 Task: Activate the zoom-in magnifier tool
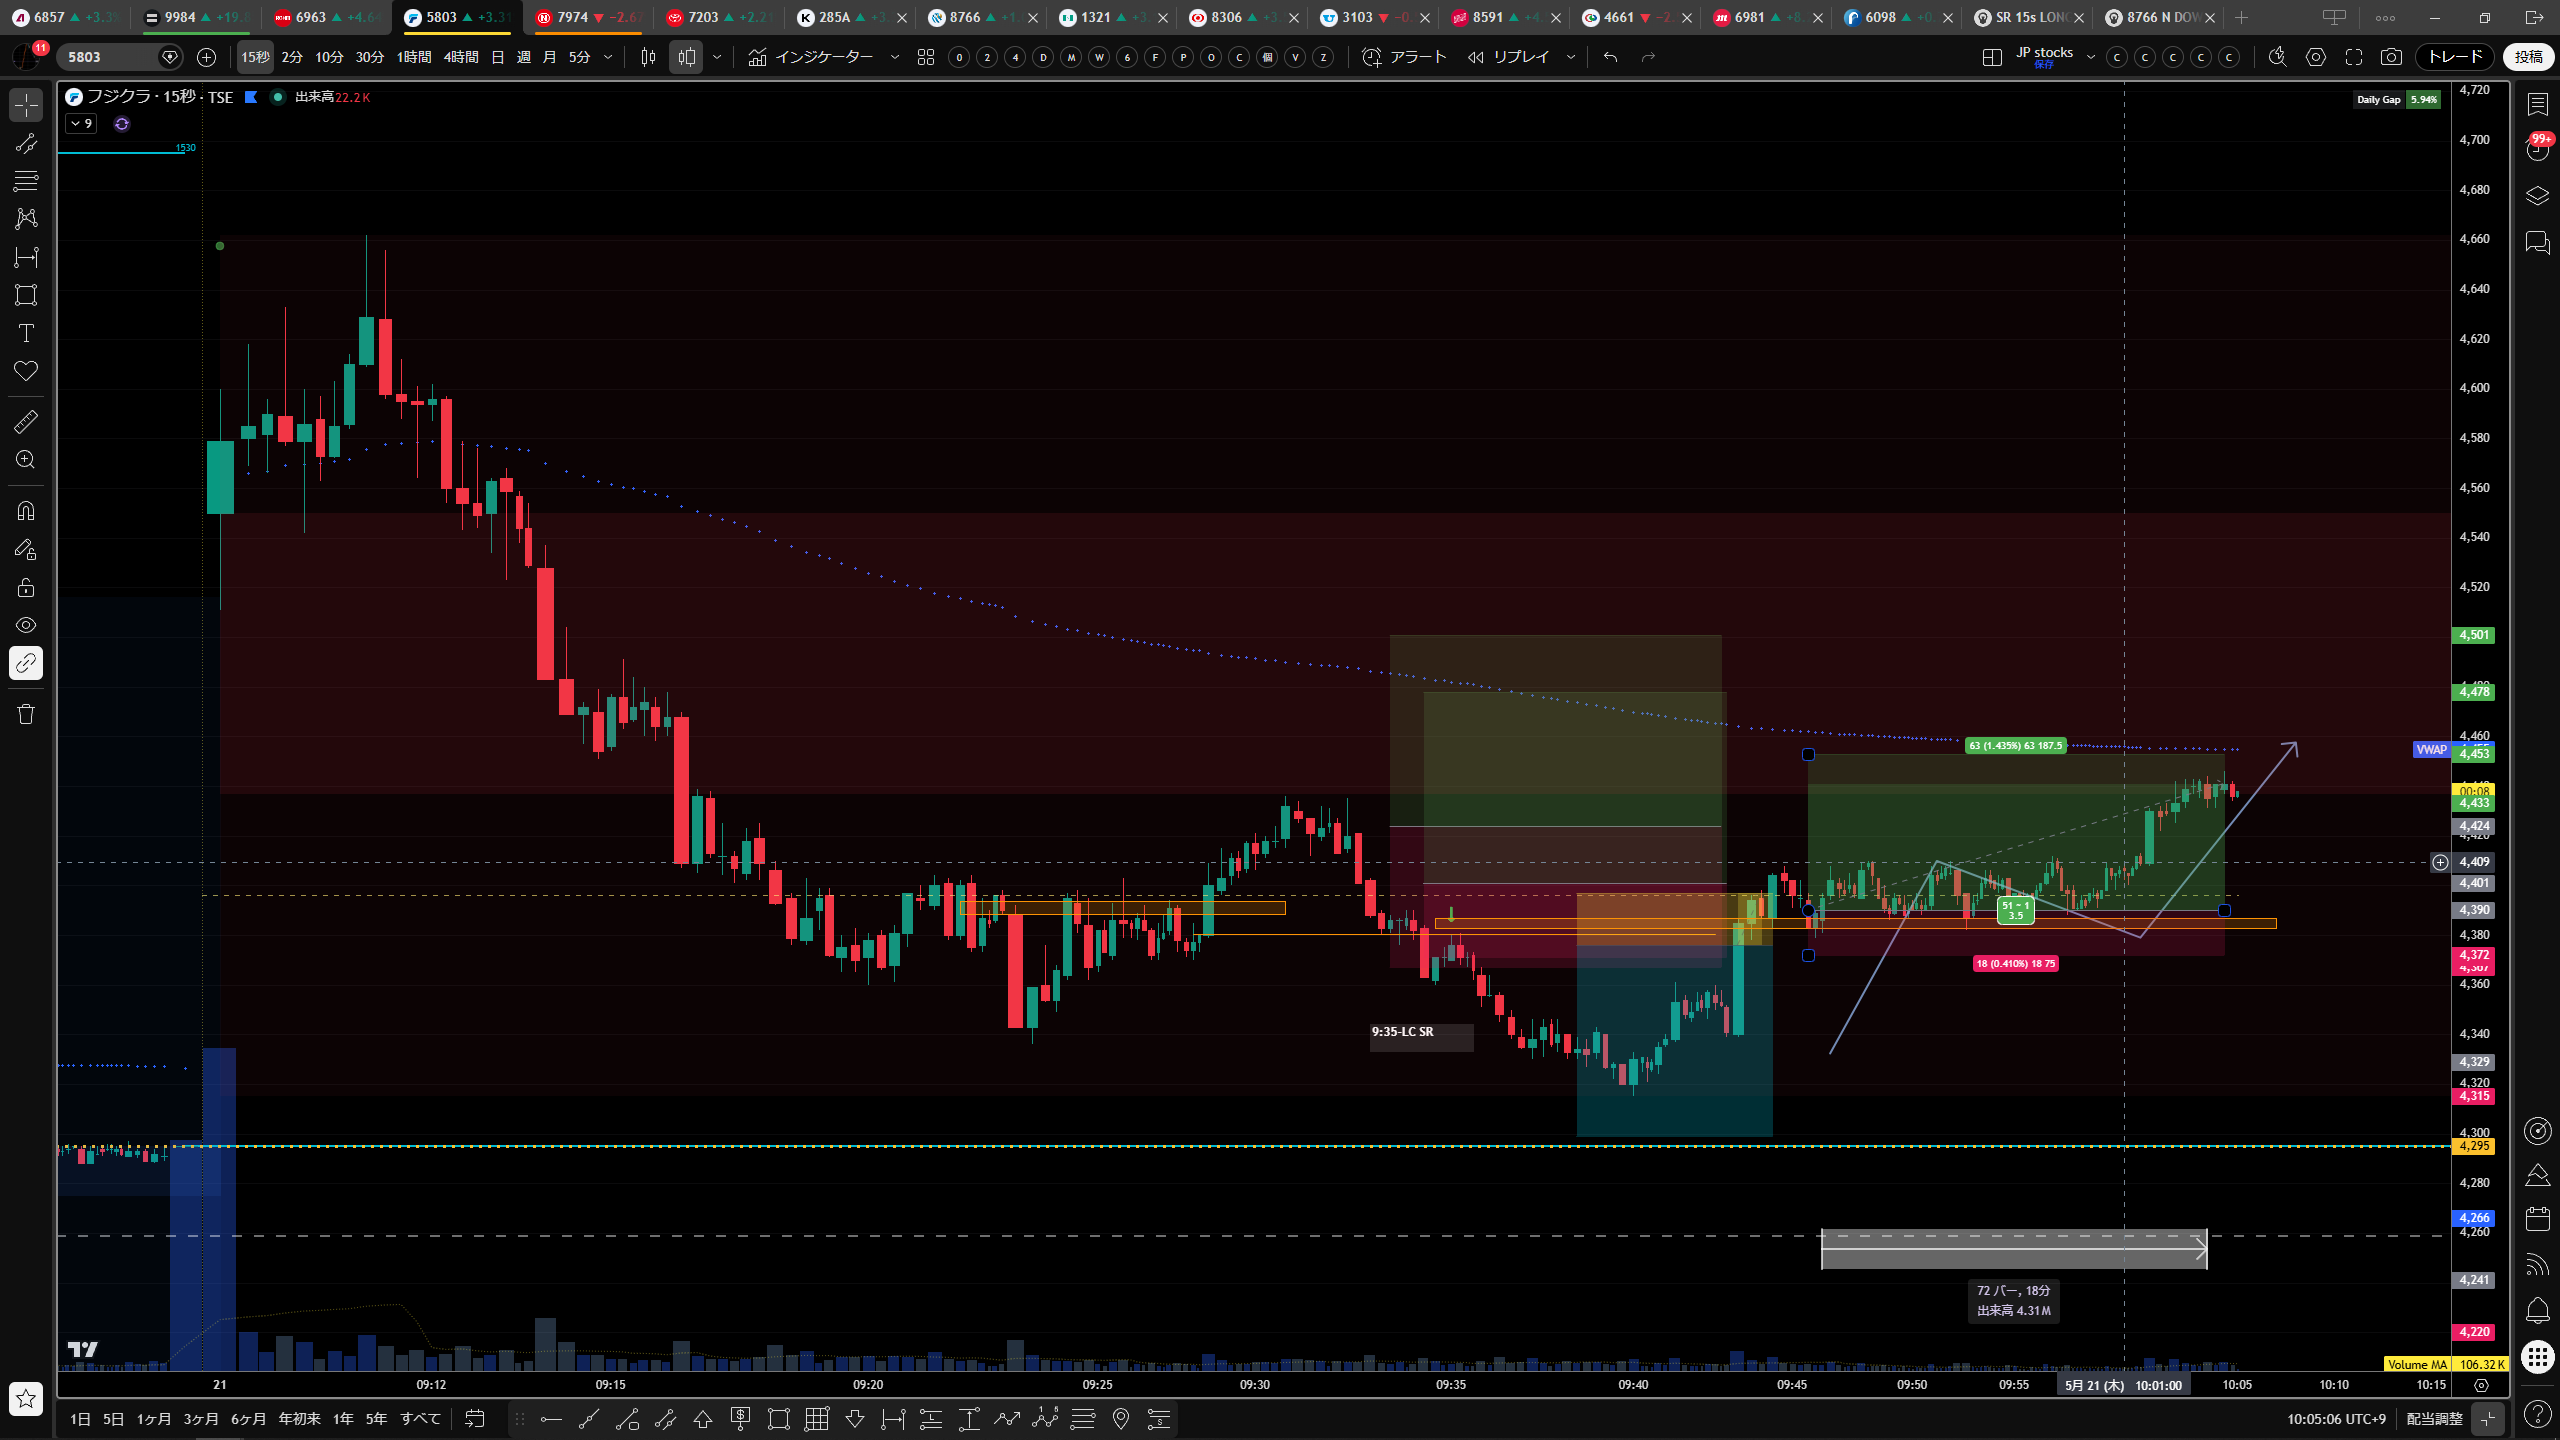(26, 460)
